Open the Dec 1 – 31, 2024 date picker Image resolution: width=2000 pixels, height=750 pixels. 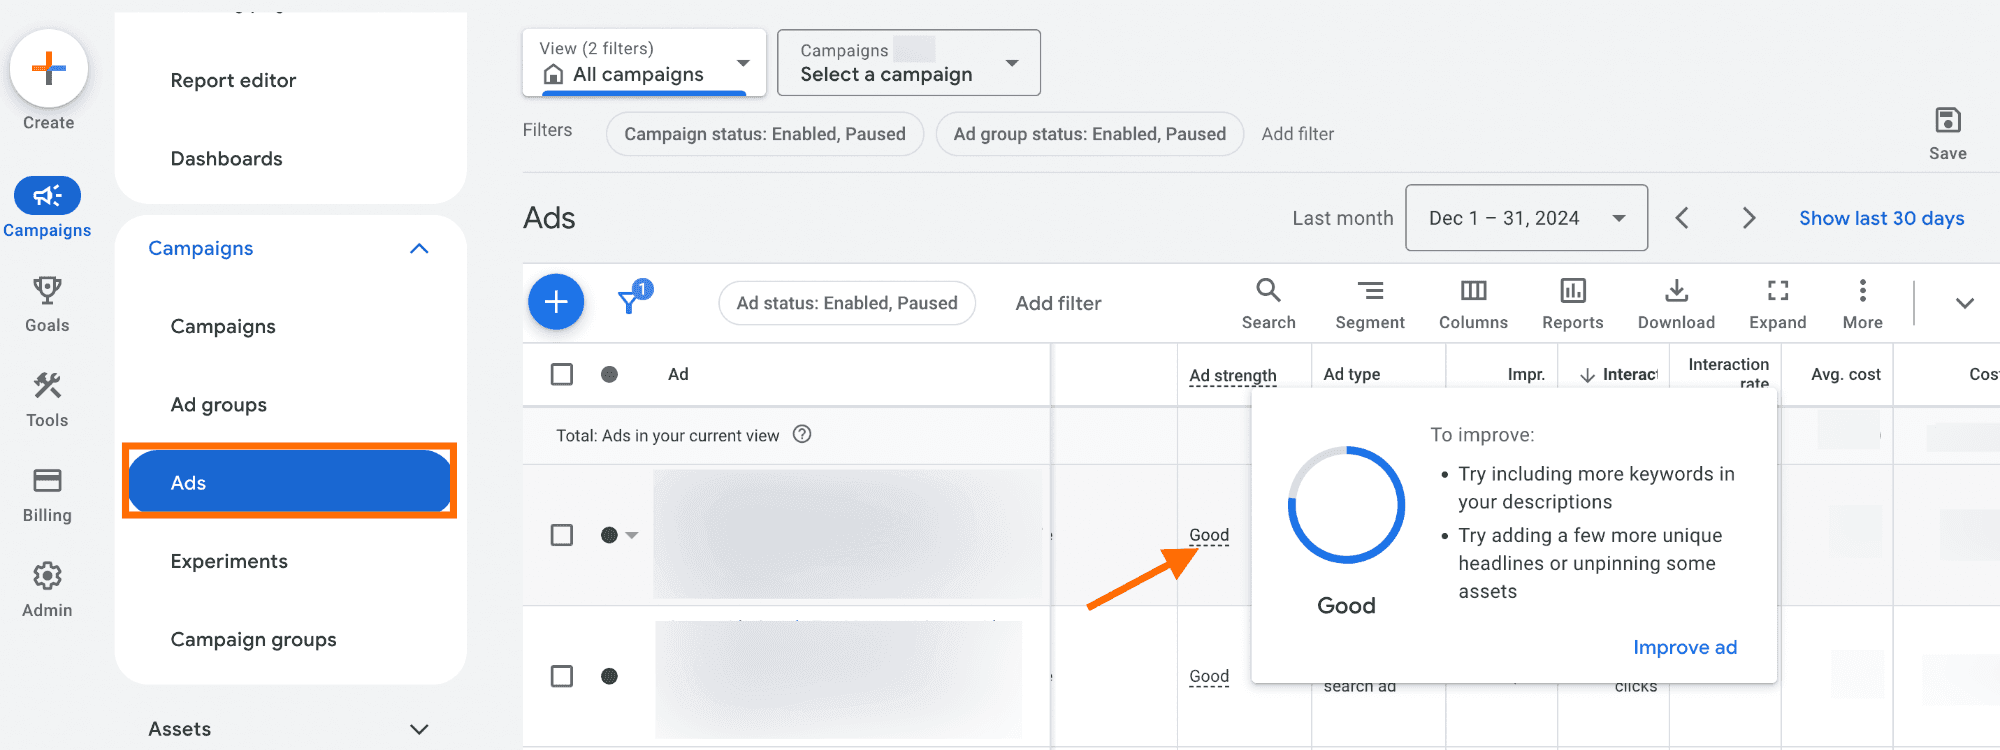[x=1526, y=218]
